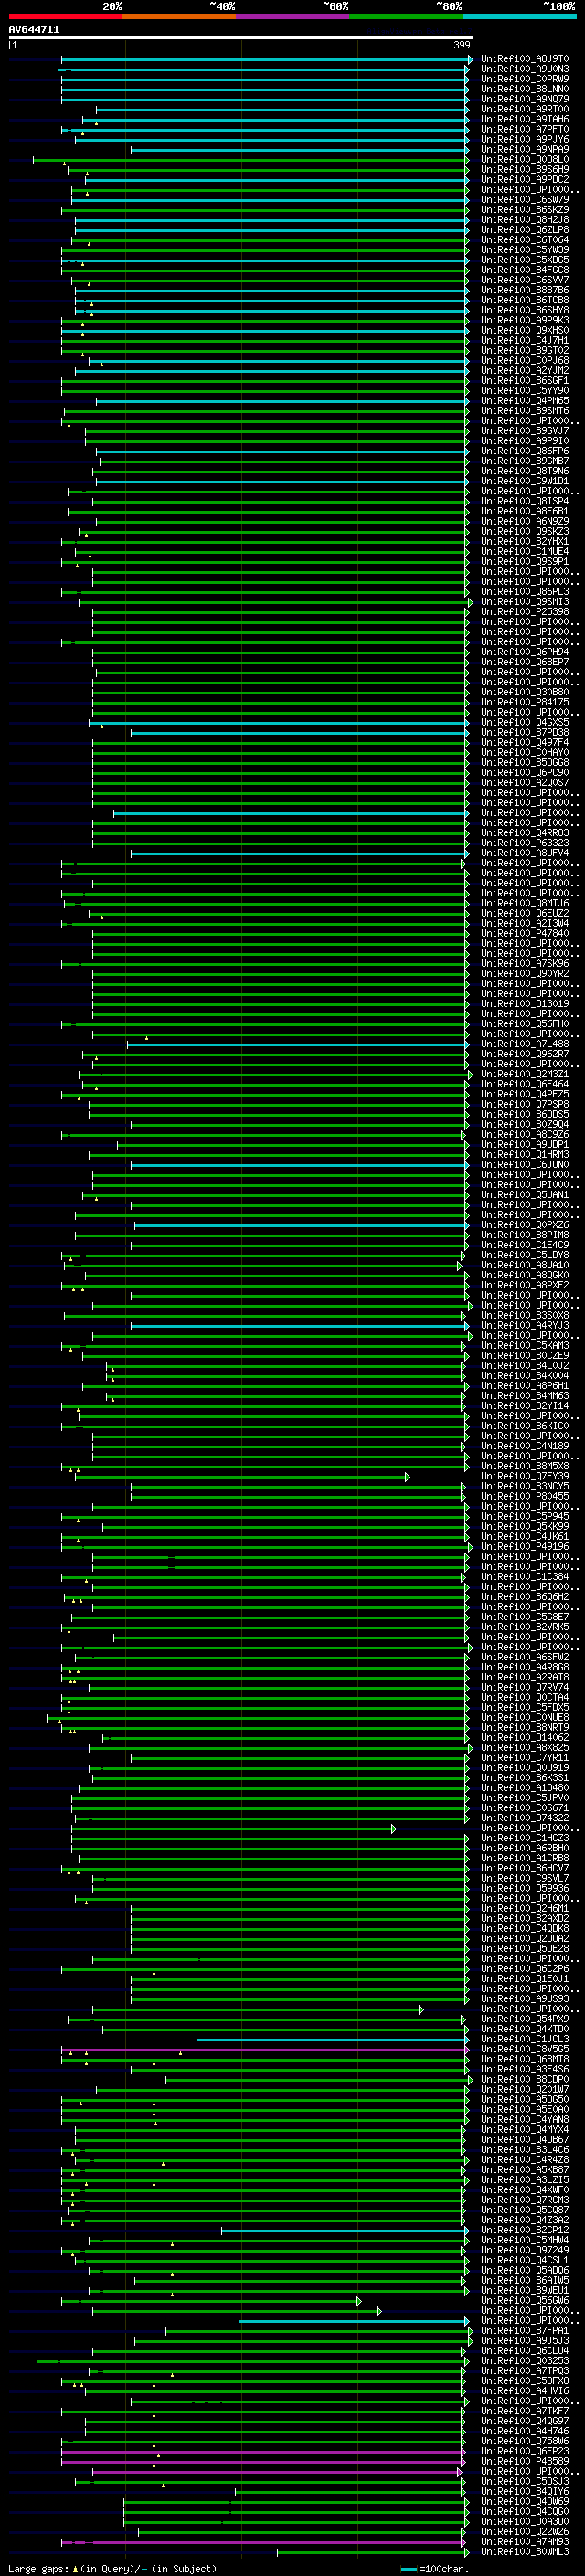
Task: Open hit UniRef100_A8J9T0
Action: click(x=525, y=60)
